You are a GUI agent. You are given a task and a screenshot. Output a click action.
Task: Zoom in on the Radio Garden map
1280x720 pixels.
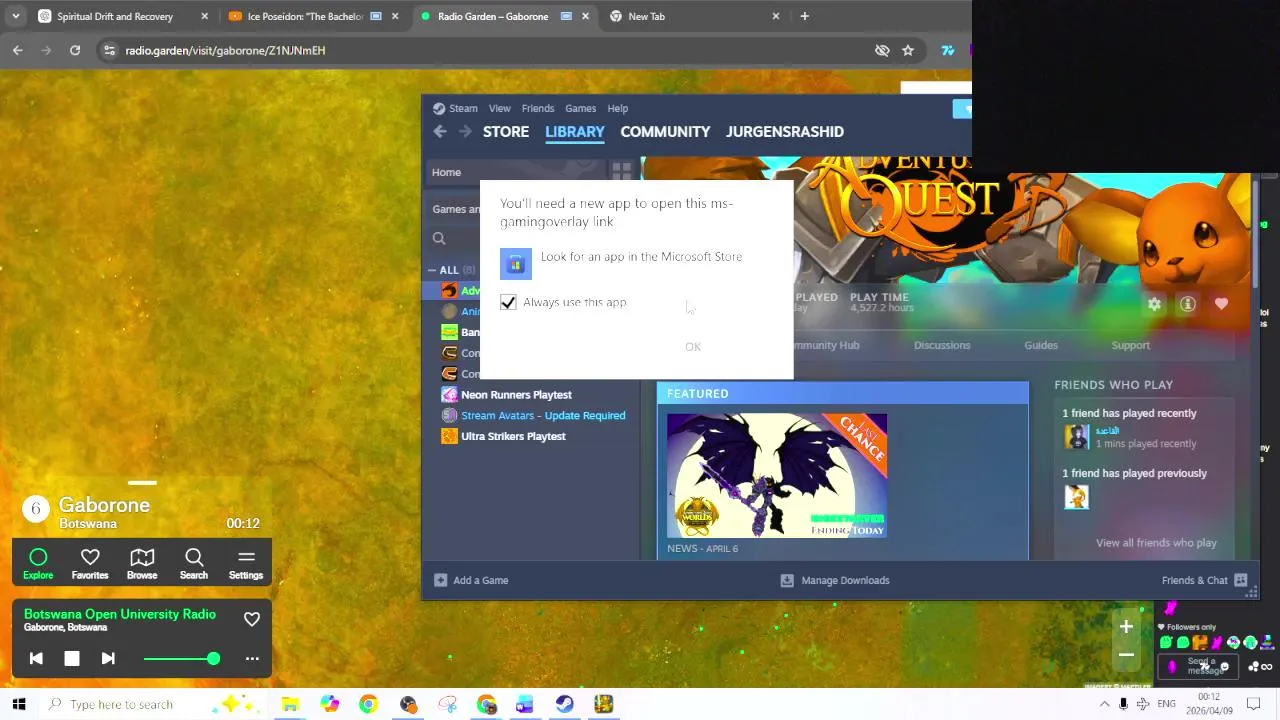tap(1126, 627)
